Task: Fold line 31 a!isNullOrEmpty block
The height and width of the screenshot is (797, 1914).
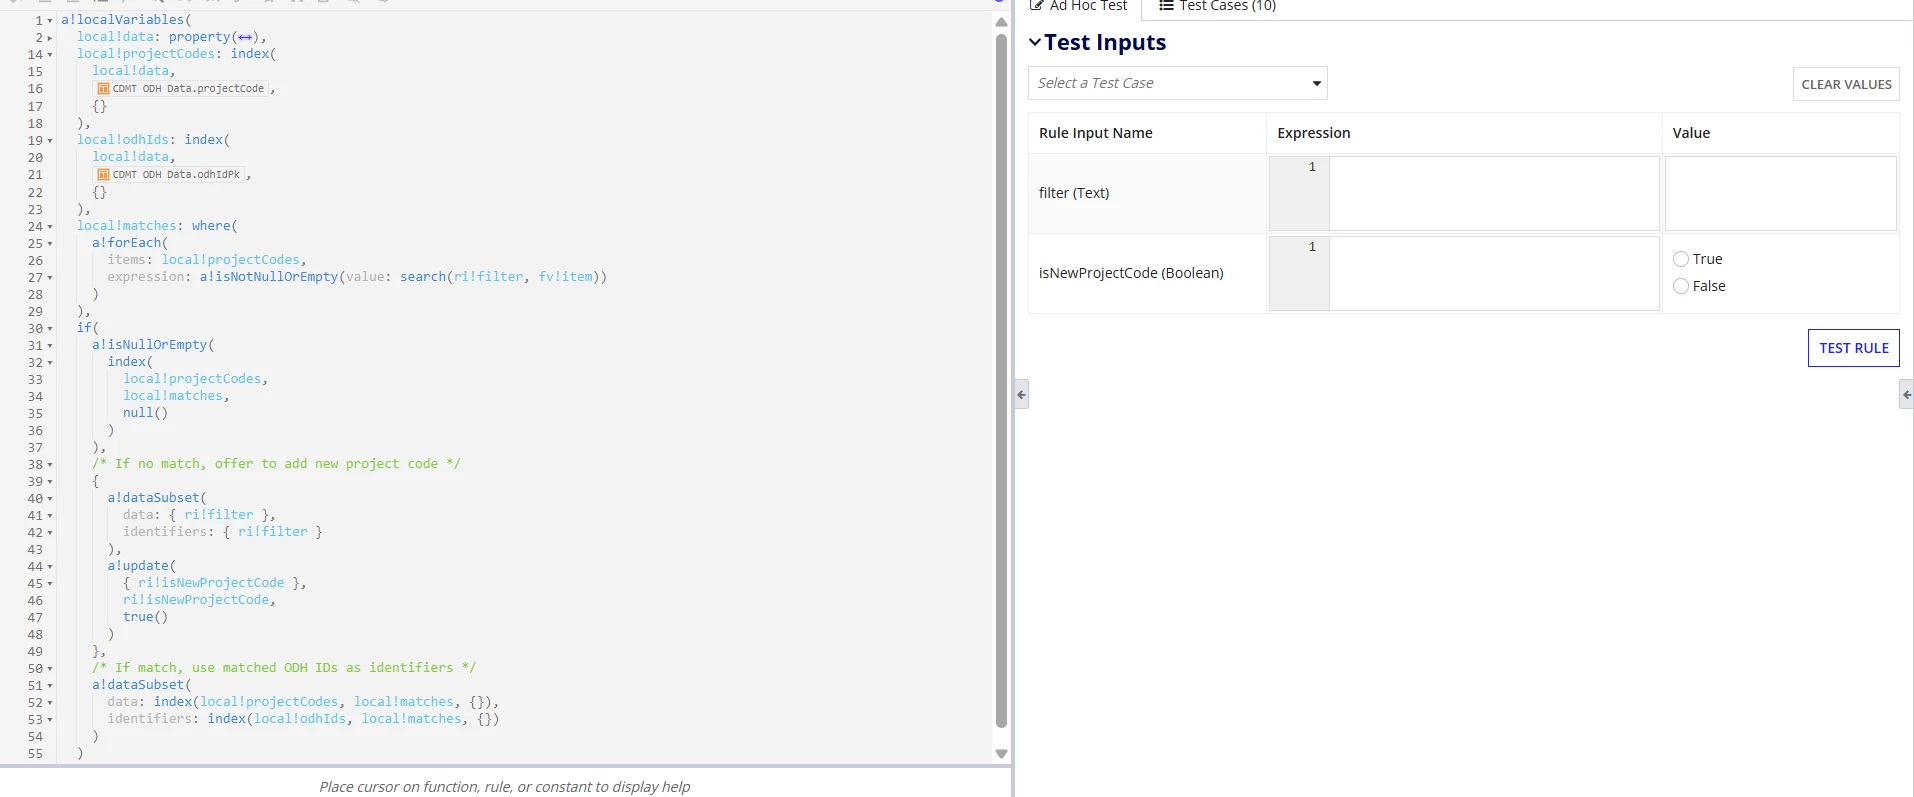Action: pyautogui.click(x=50, y=346)
